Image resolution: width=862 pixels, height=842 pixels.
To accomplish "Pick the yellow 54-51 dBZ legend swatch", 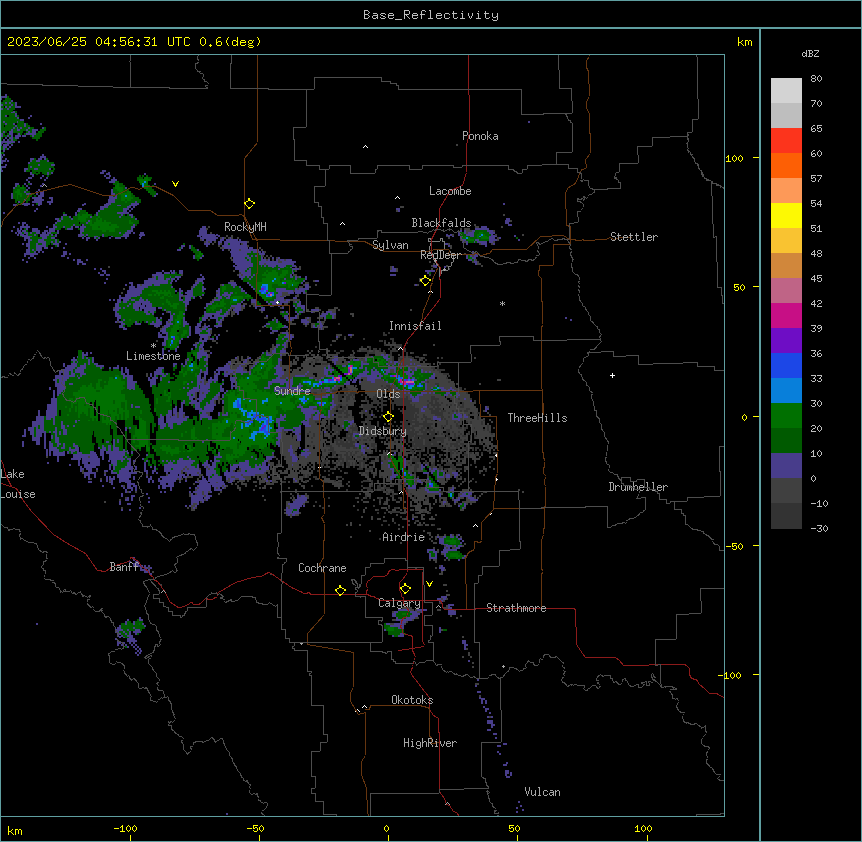I will click(786, 215).
